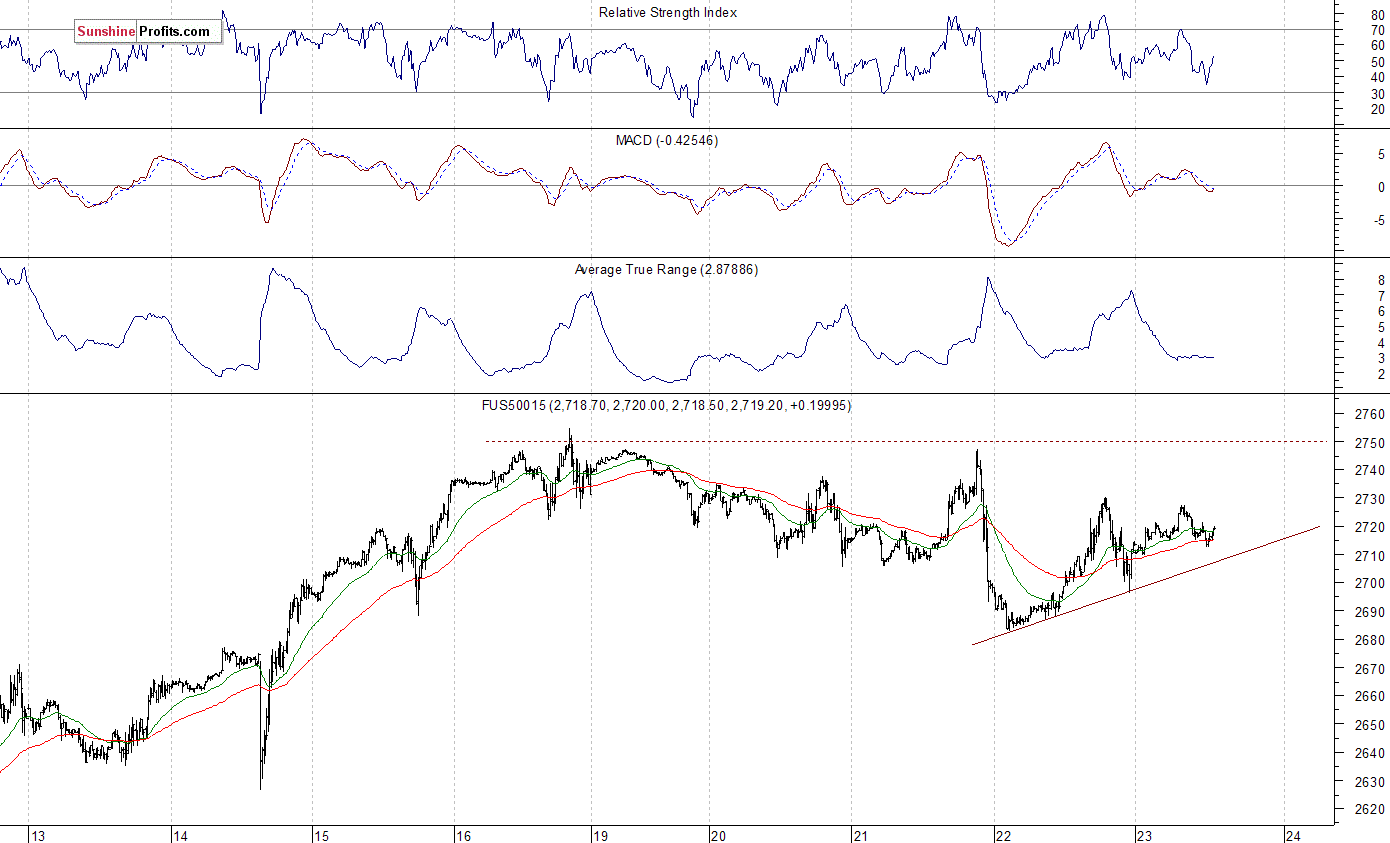Click the 2730 price axis label
The image size is (1390, 843).
coord(1369,498)
